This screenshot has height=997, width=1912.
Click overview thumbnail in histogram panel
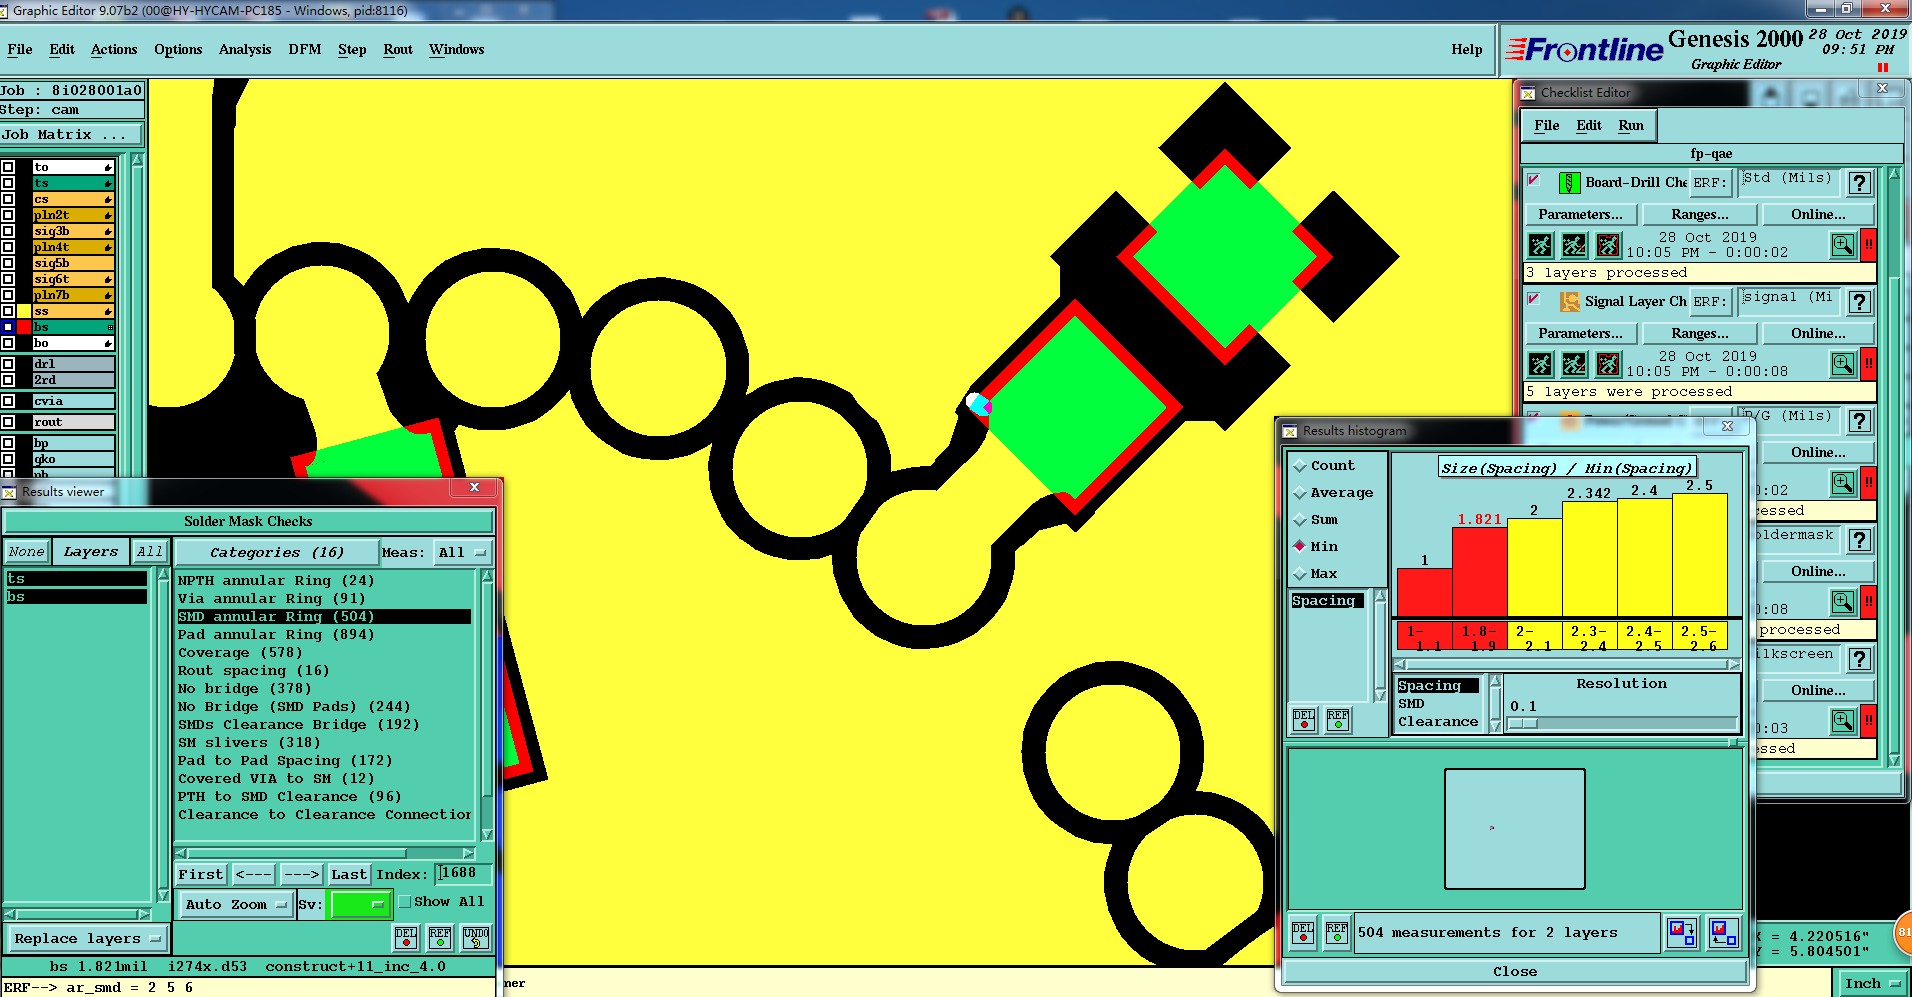[x=1514, y=828]
